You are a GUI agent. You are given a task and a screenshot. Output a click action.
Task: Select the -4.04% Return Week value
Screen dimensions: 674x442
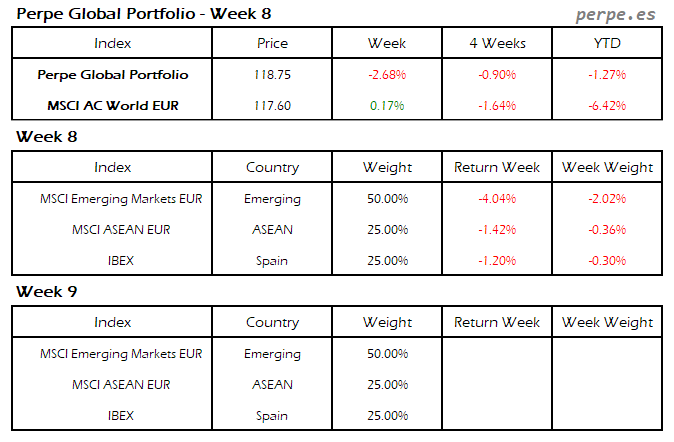[x=497, y=199]
